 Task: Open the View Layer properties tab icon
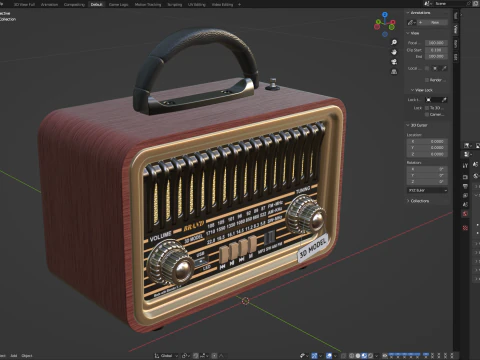[465, 195]
